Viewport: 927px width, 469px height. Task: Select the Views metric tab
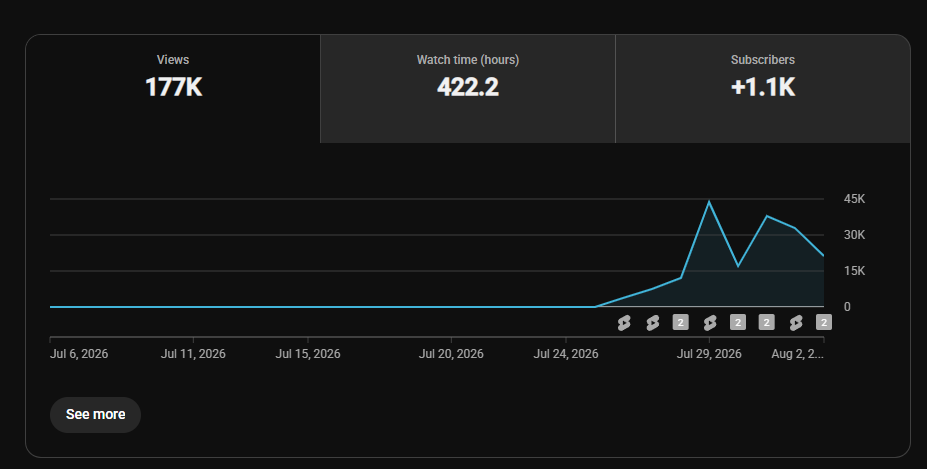tap(173, 89)
